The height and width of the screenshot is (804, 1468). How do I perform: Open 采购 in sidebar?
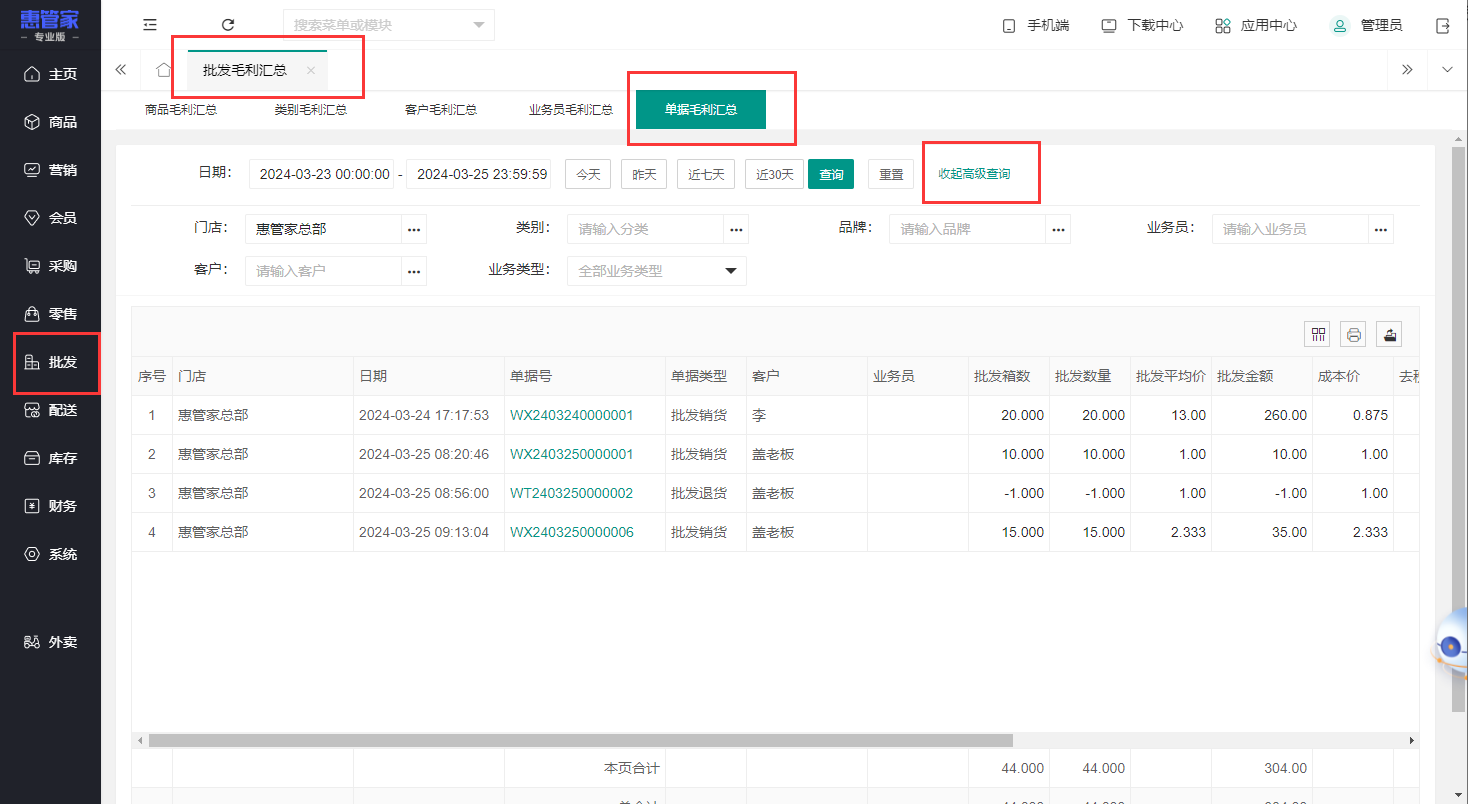(50, 266)
